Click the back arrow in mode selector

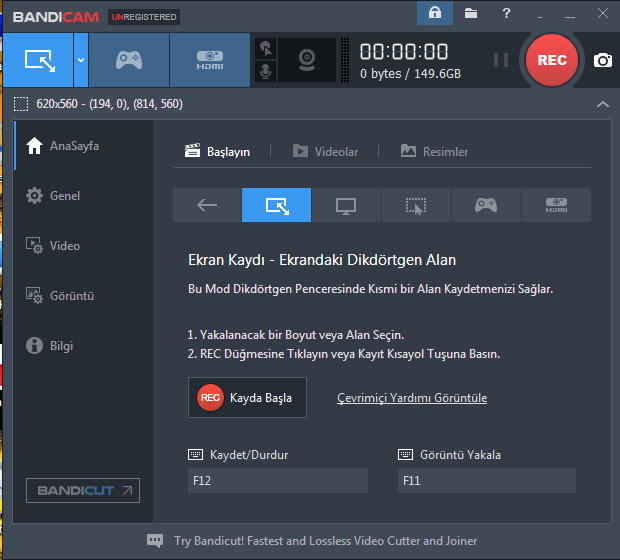207,205
